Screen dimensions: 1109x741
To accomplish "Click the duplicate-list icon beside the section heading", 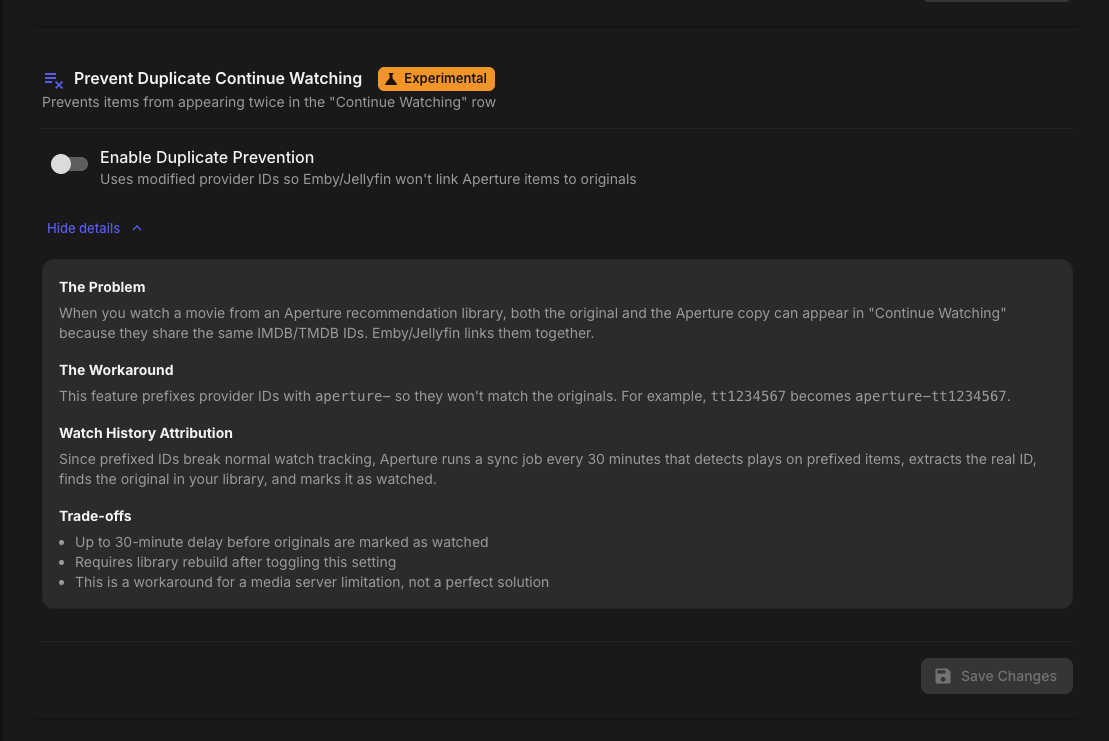I will pos(53,80).
